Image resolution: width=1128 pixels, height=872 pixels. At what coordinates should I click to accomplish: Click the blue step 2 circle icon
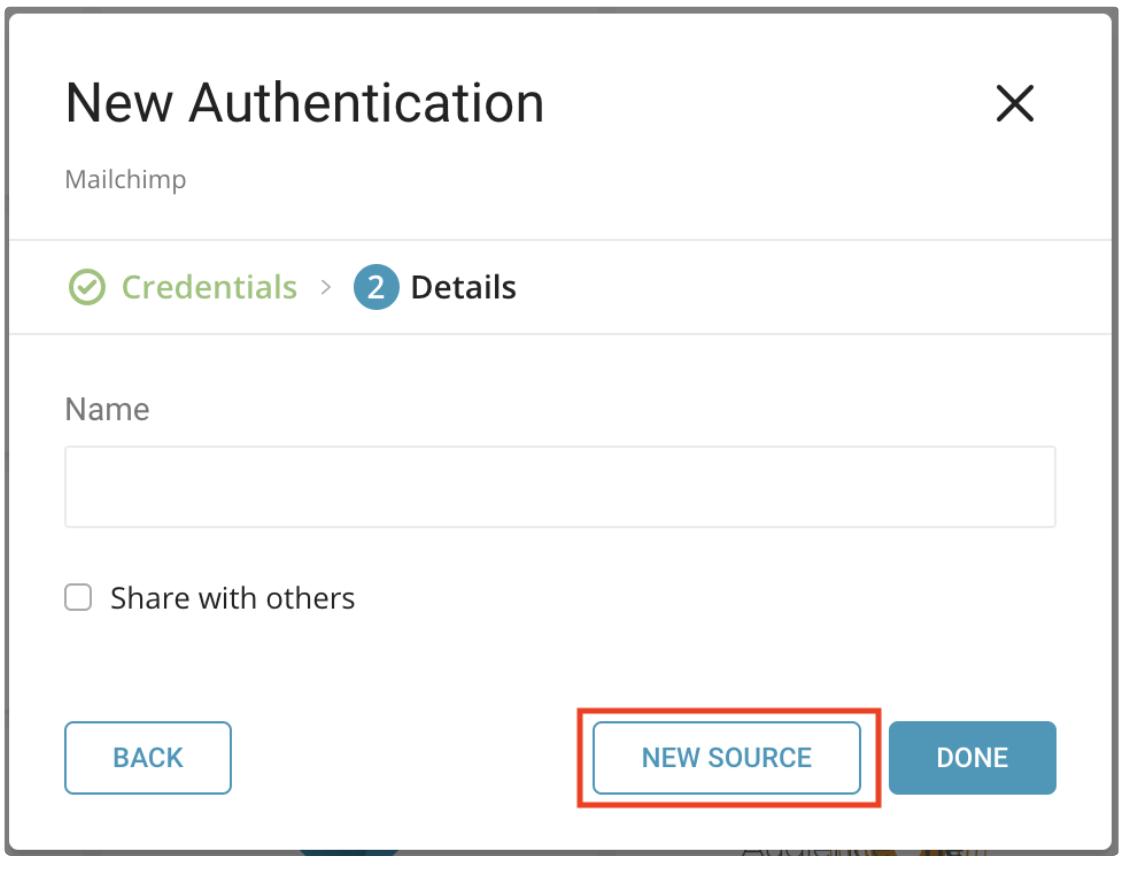(376, 288)
